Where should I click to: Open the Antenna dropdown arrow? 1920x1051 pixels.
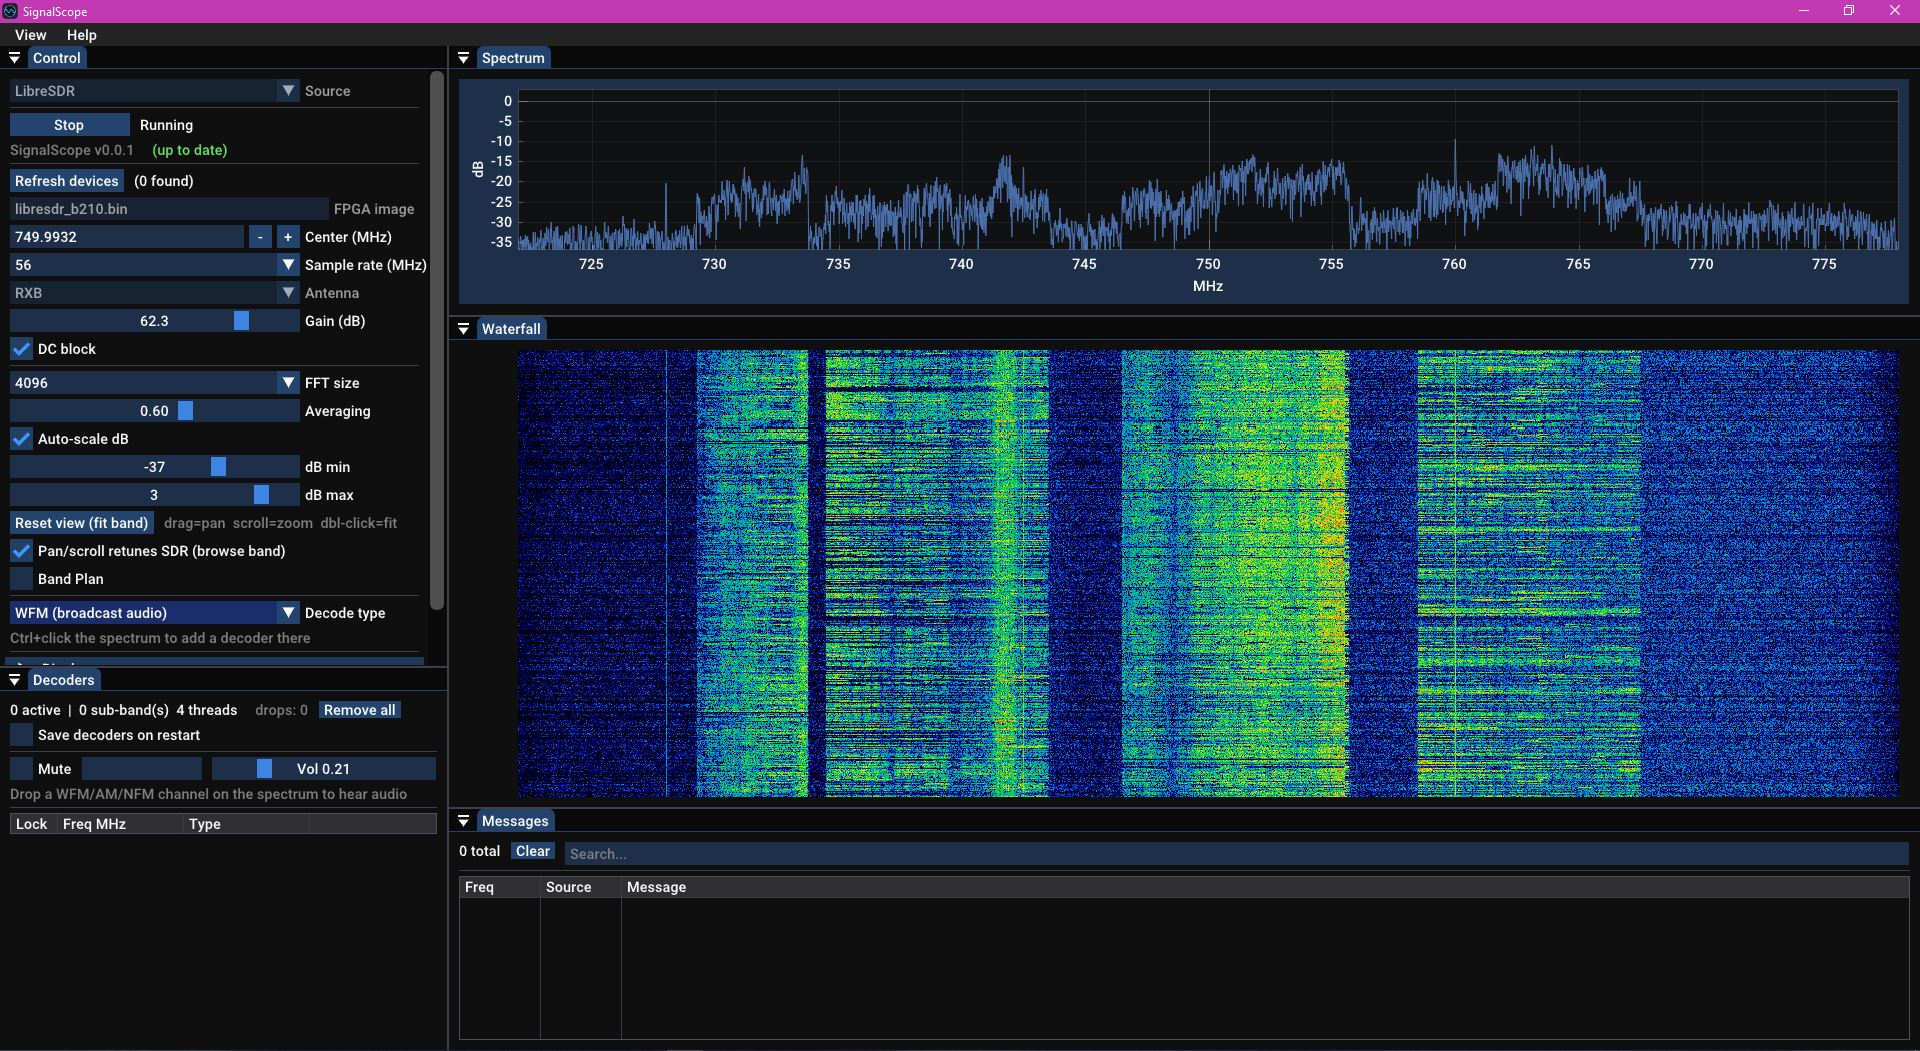point(288,293)
